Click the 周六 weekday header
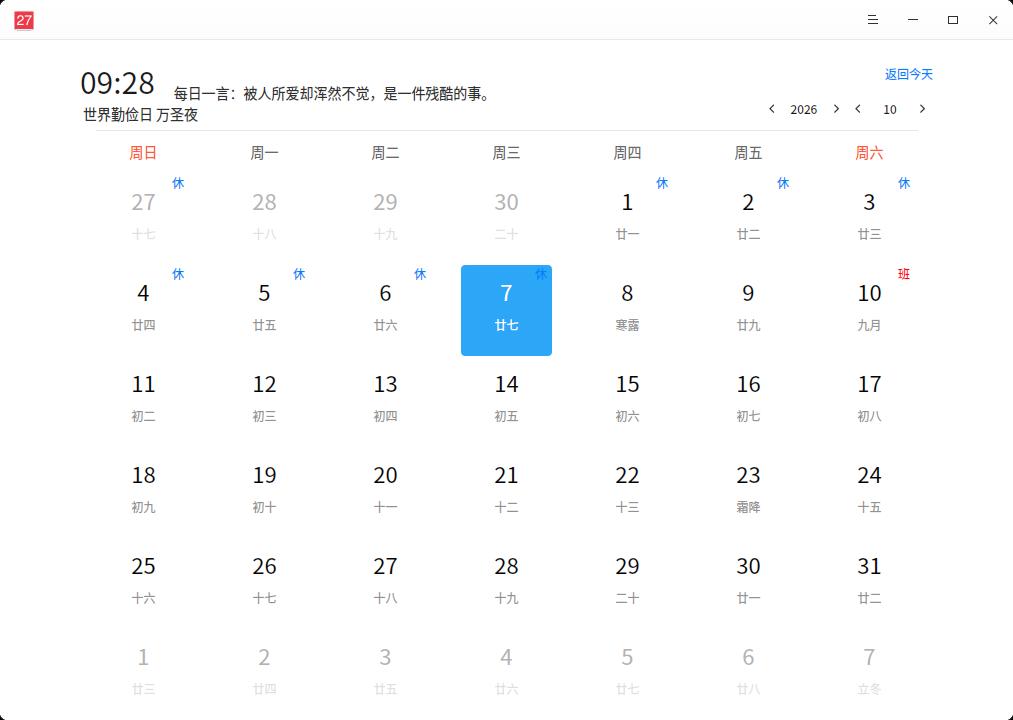Viewport: 1013px width, 720px height. pyautogui.click(x=869, y=153)
